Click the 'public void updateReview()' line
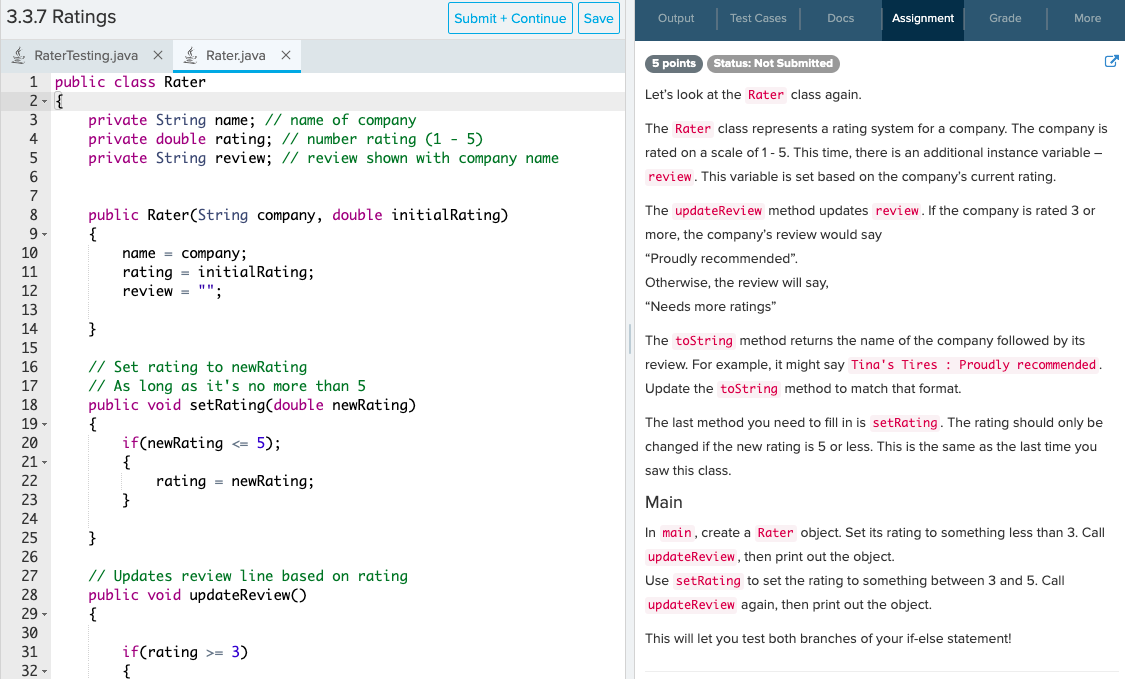This screenshot has height=679, width=1125. point(197,595)
